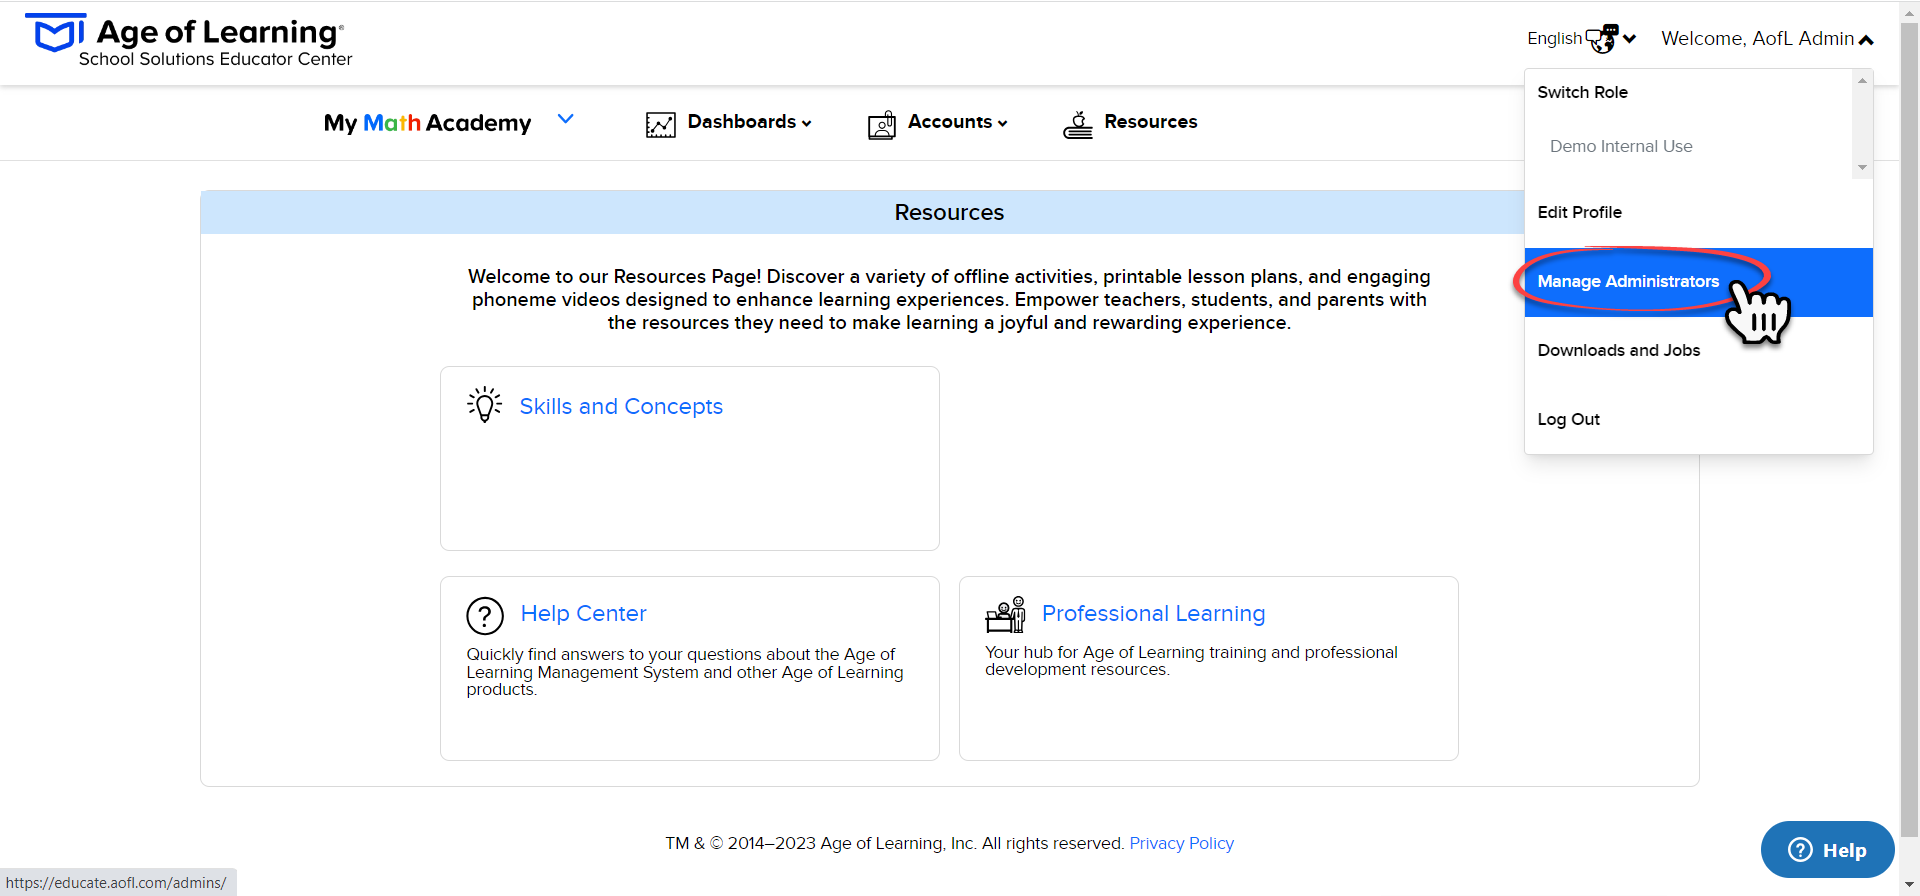Screen dimensions: 1920x896
Task: Open the Help Center link
Action: point(583,614)
